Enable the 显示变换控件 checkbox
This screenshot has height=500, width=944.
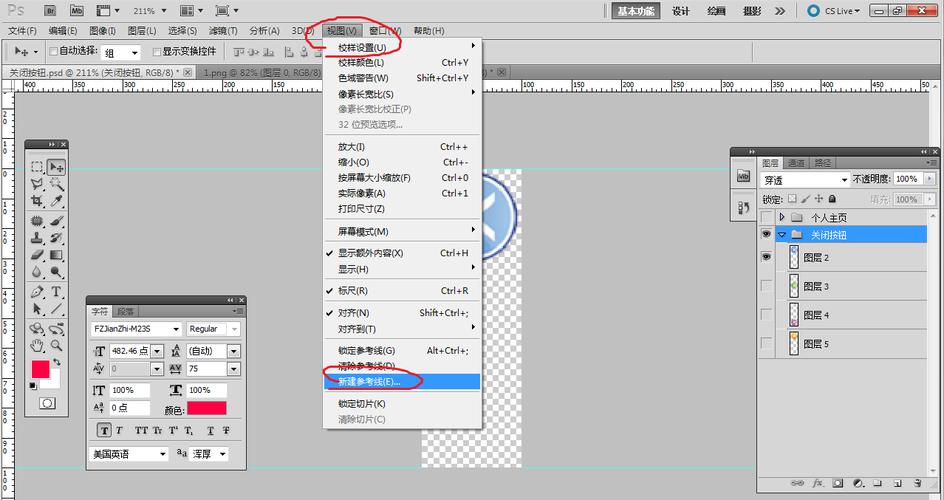pyautogui.click(x=157, y=52)
